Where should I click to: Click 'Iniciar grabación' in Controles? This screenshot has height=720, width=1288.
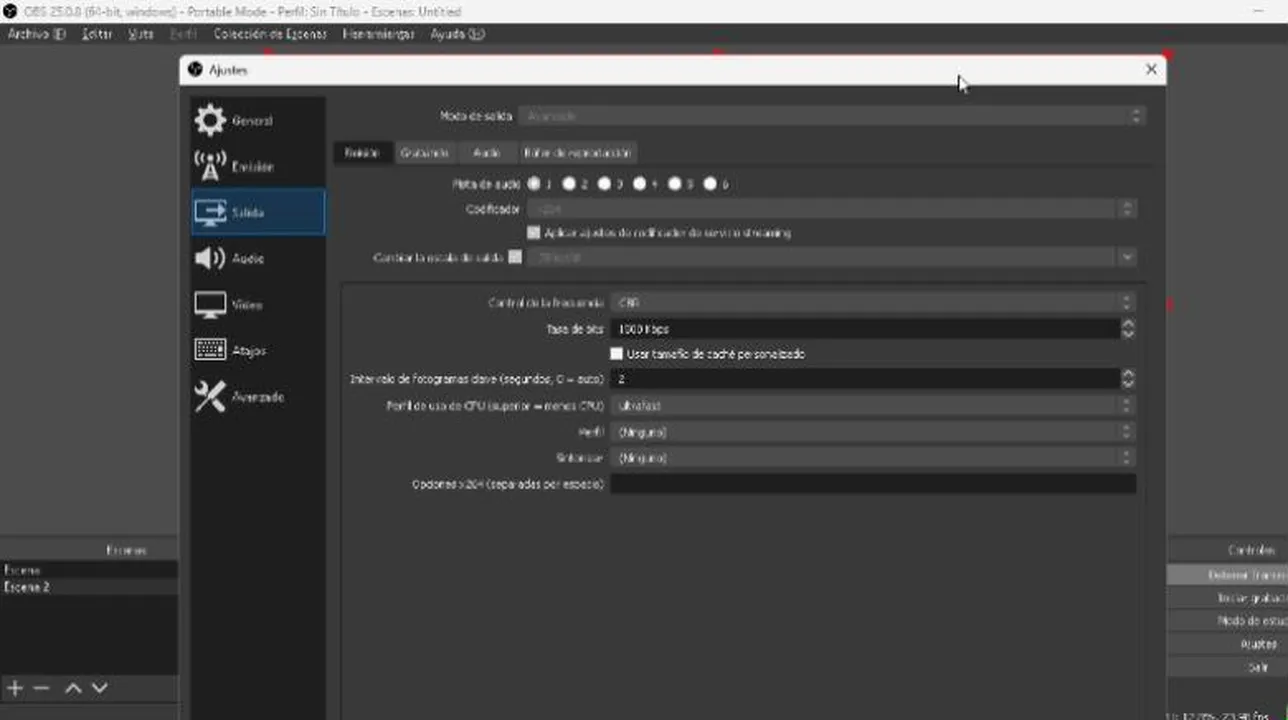point(1227,598)
